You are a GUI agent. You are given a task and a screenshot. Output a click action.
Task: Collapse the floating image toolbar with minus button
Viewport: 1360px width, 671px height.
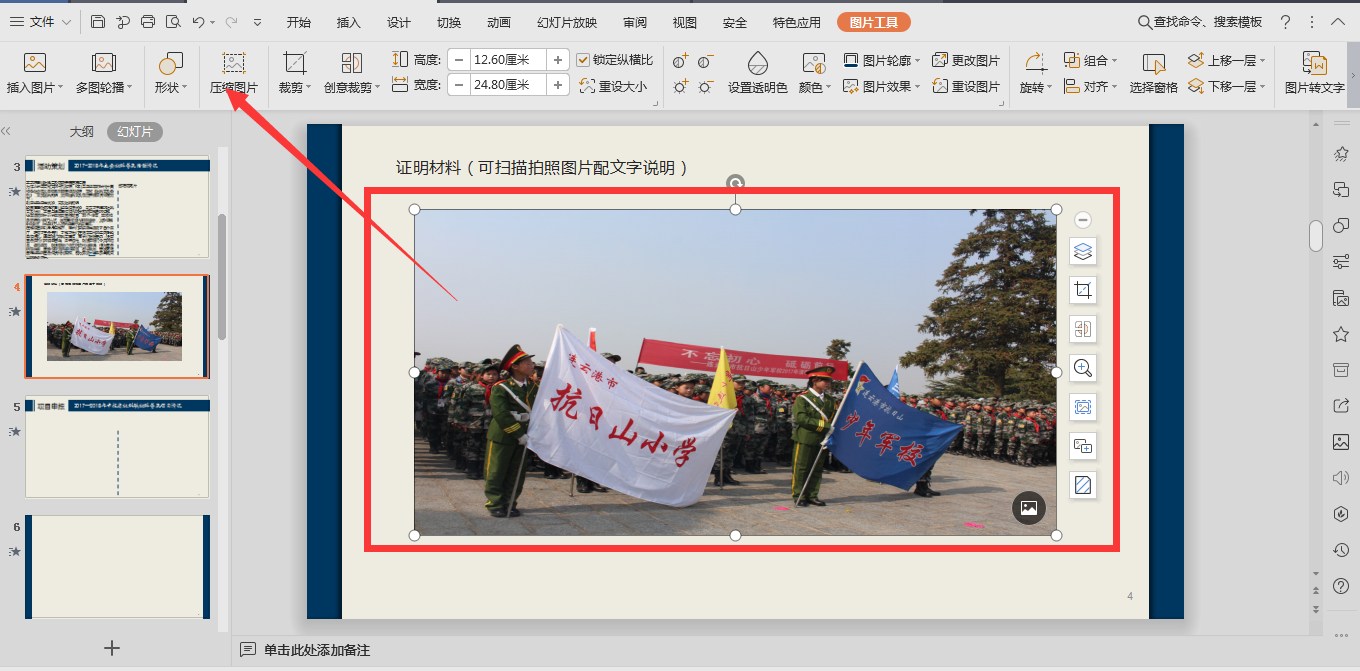point(1082,220)
